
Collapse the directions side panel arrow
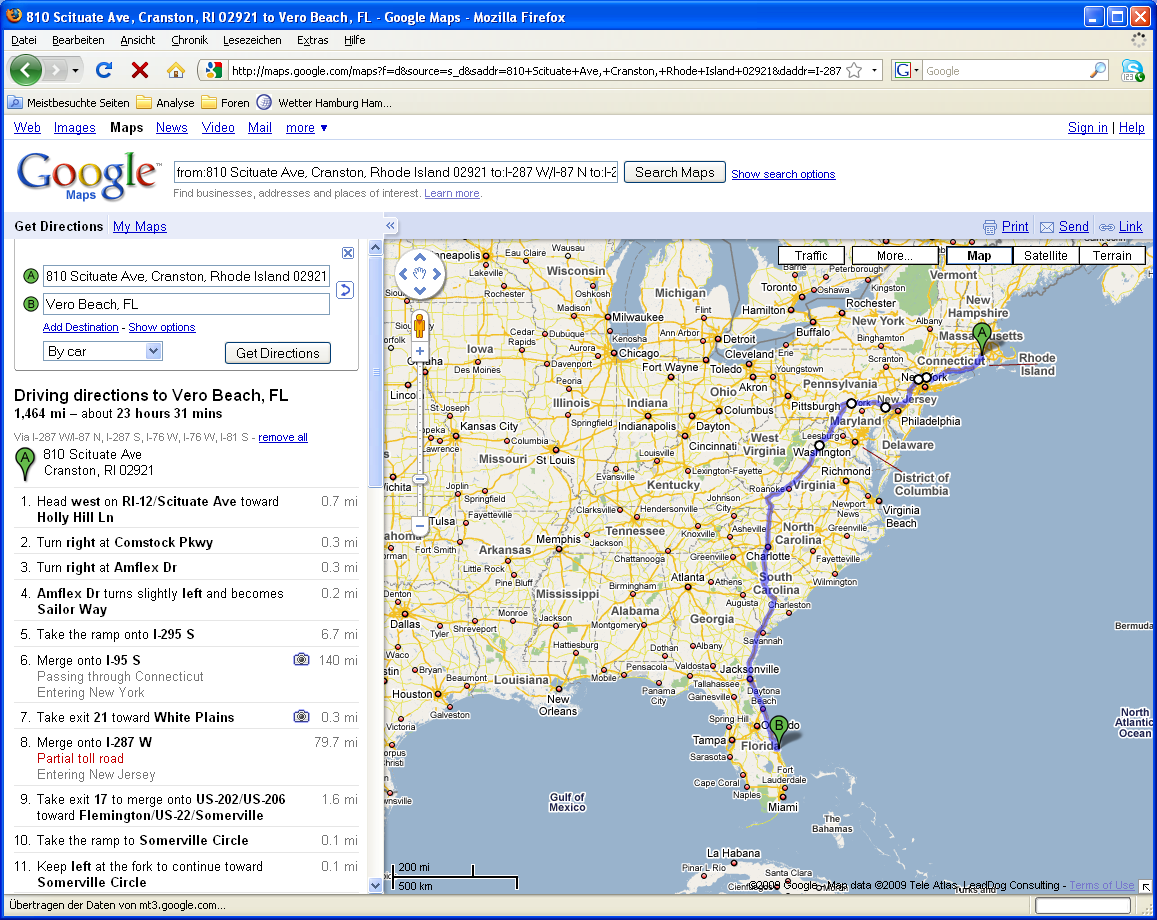coord(391,226)
